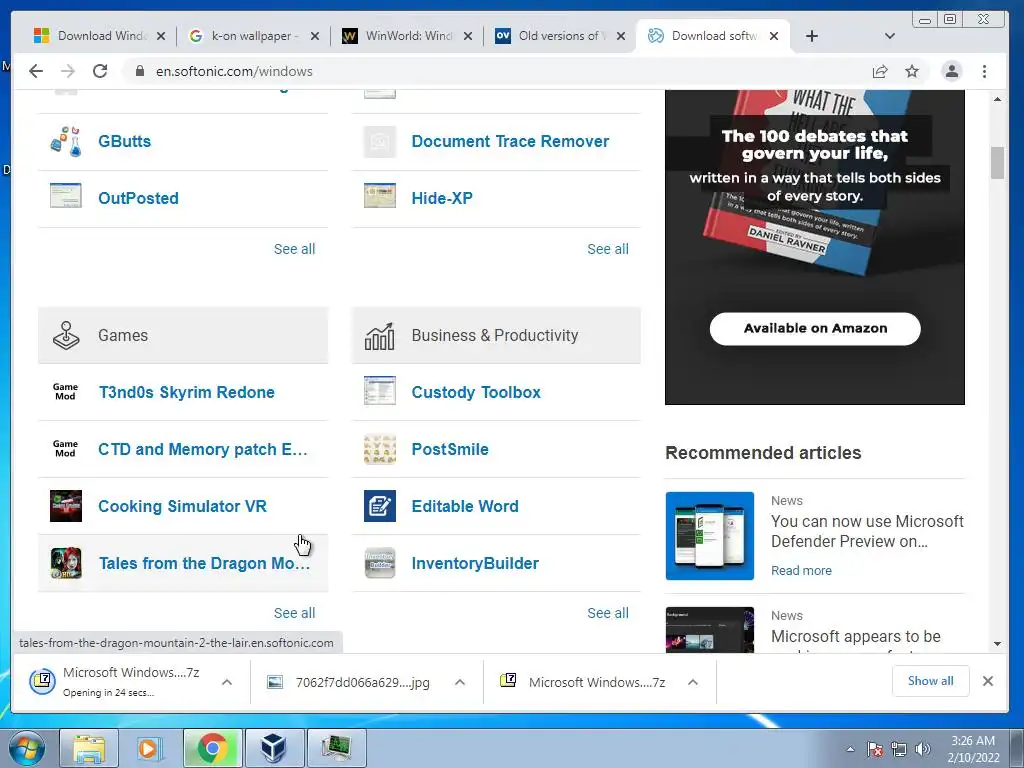
Task: Click the forward navigation arrow
Action: click(x=68, y=71)
